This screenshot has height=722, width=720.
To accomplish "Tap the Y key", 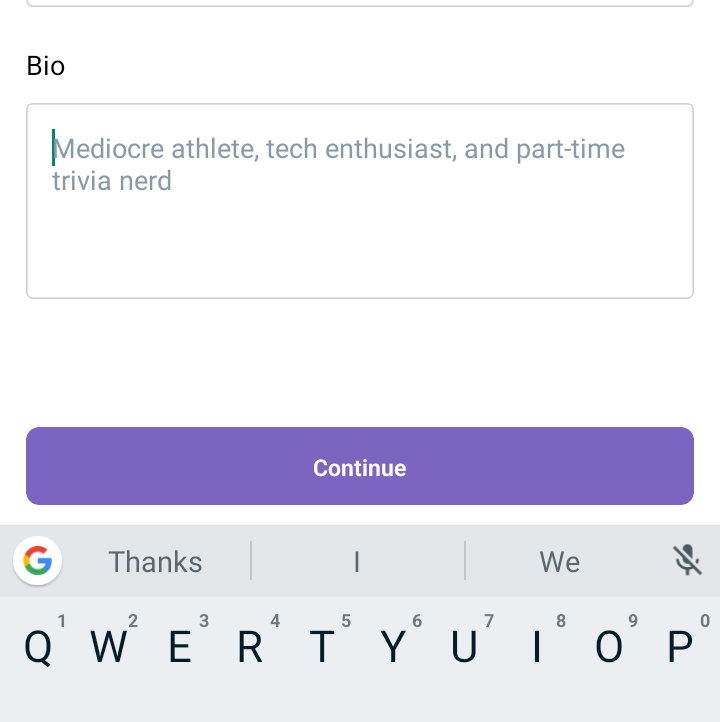I will [x=393, y=646].
